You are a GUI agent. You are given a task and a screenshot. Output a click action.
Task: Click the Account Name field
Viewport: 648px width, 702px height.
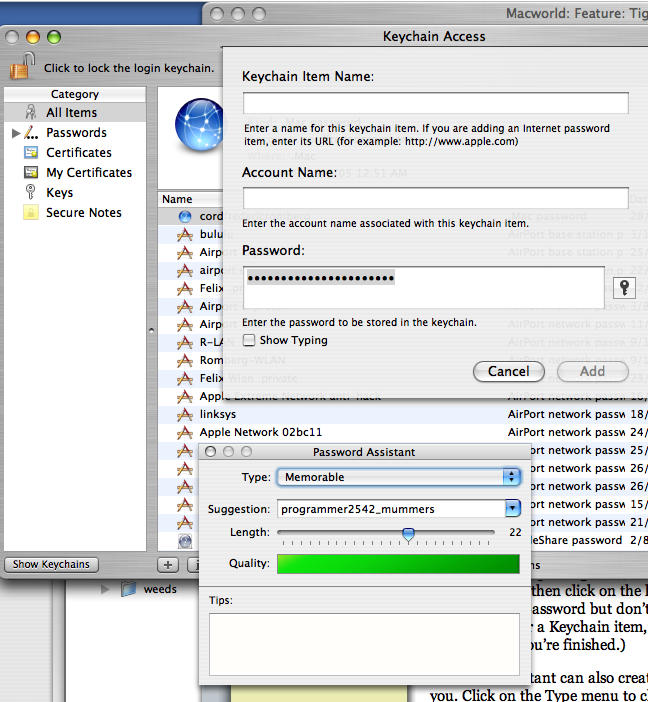(436, 198)
